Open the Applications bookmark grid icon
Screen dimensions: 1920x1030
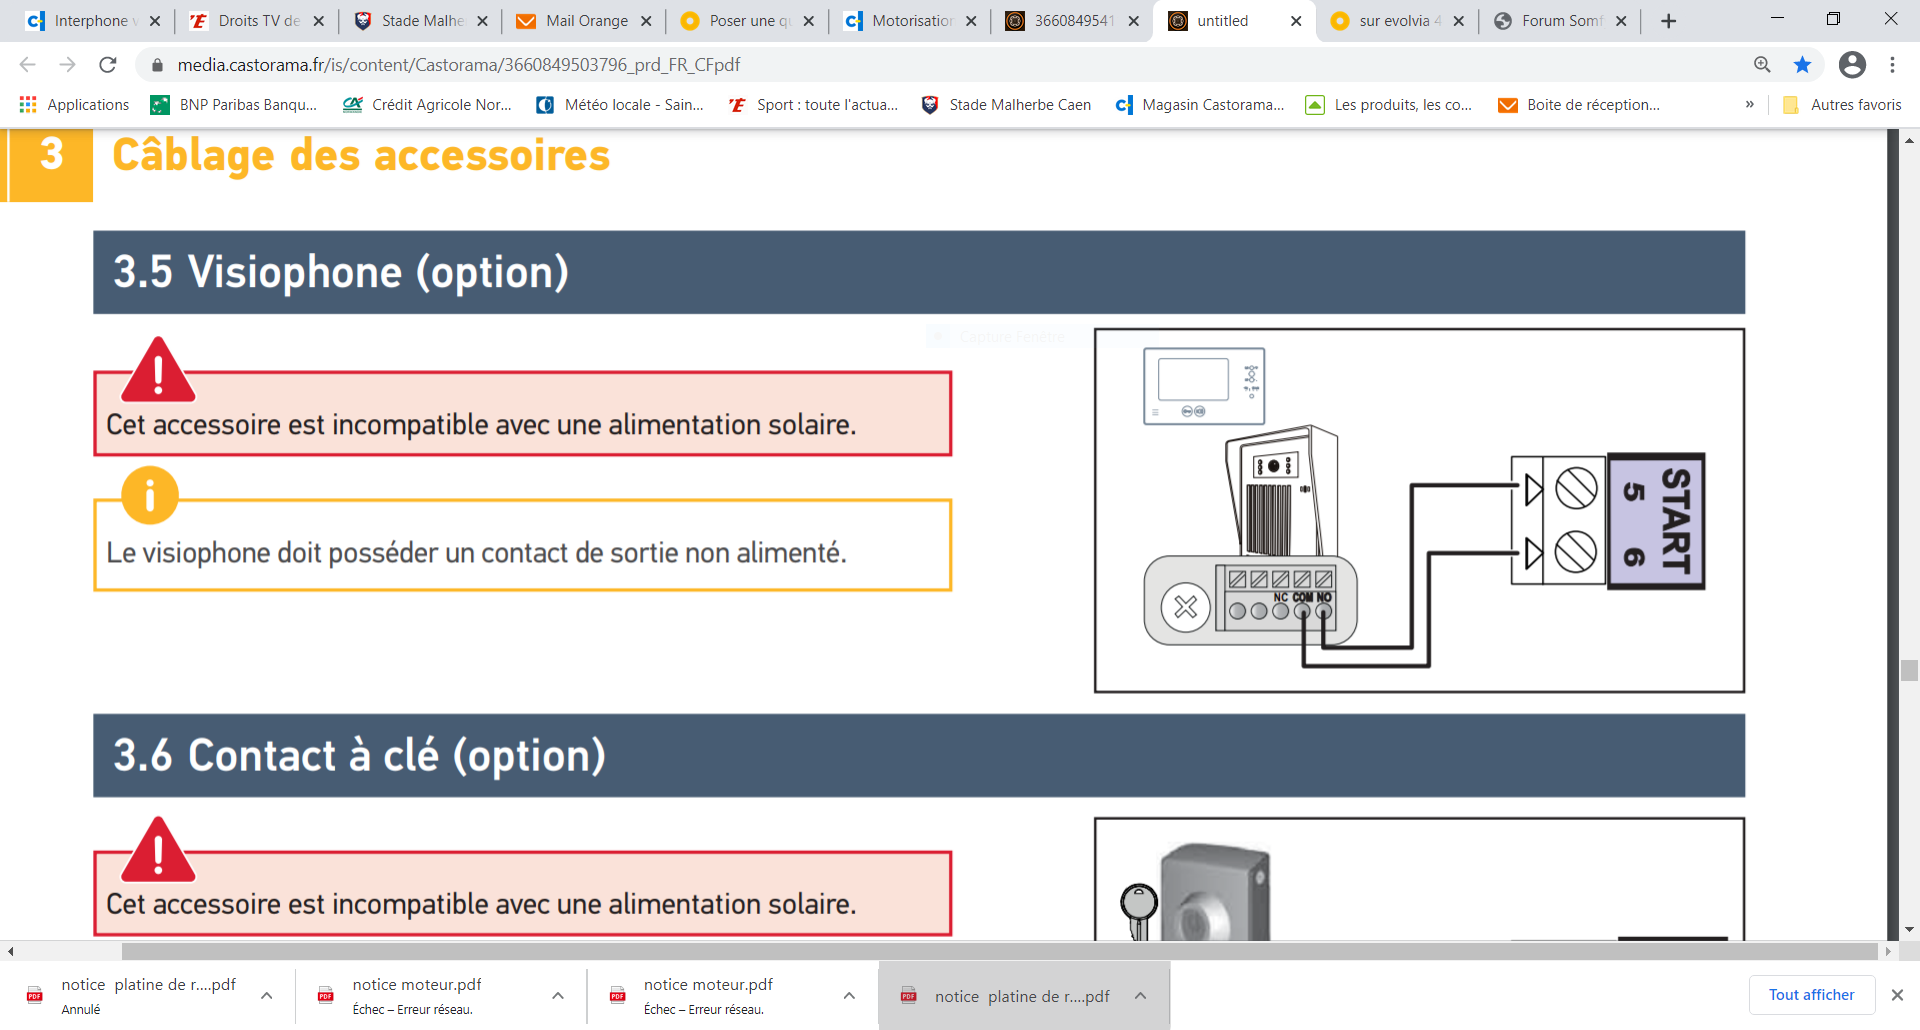pos(28,105)
